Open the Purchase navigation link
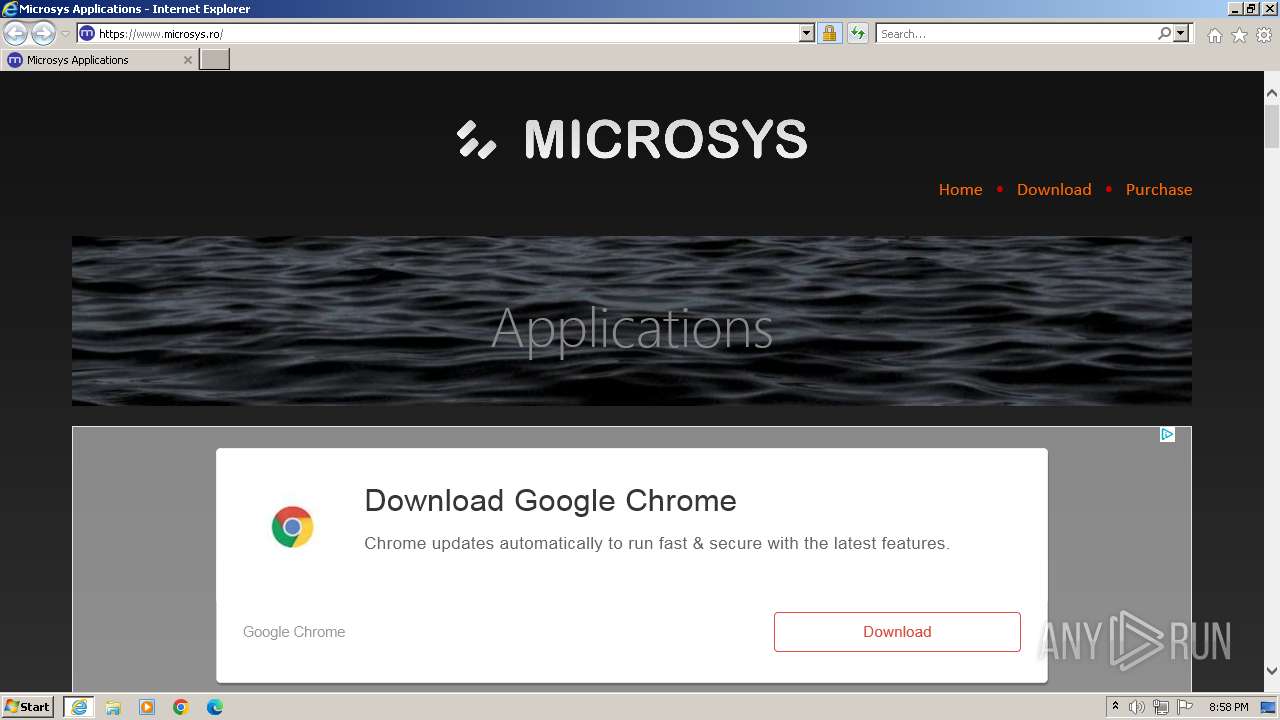This screenshot has height=720, width=1280. pos(1159,189)
